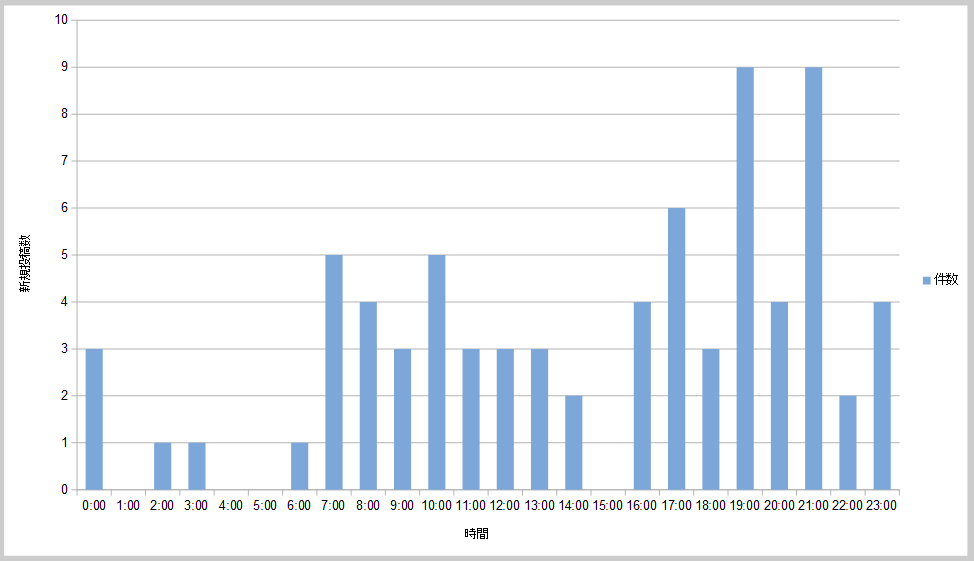Screen dimensions: 974x561
Task: Select the 6:00 bar
Action: pos(299,466)
